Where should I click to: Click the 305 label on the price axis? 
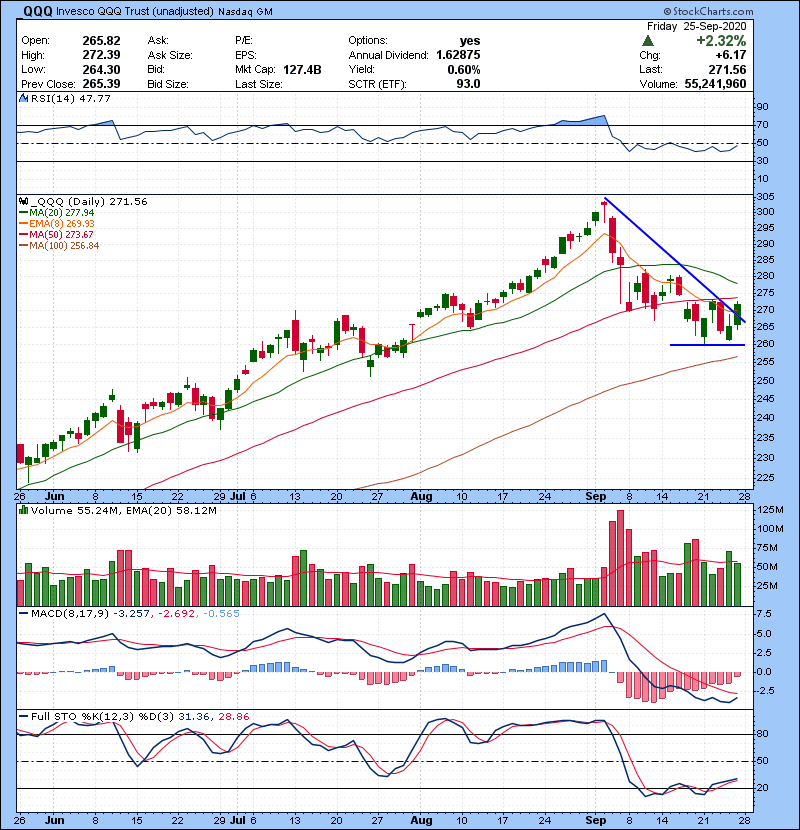coord(766,197)
